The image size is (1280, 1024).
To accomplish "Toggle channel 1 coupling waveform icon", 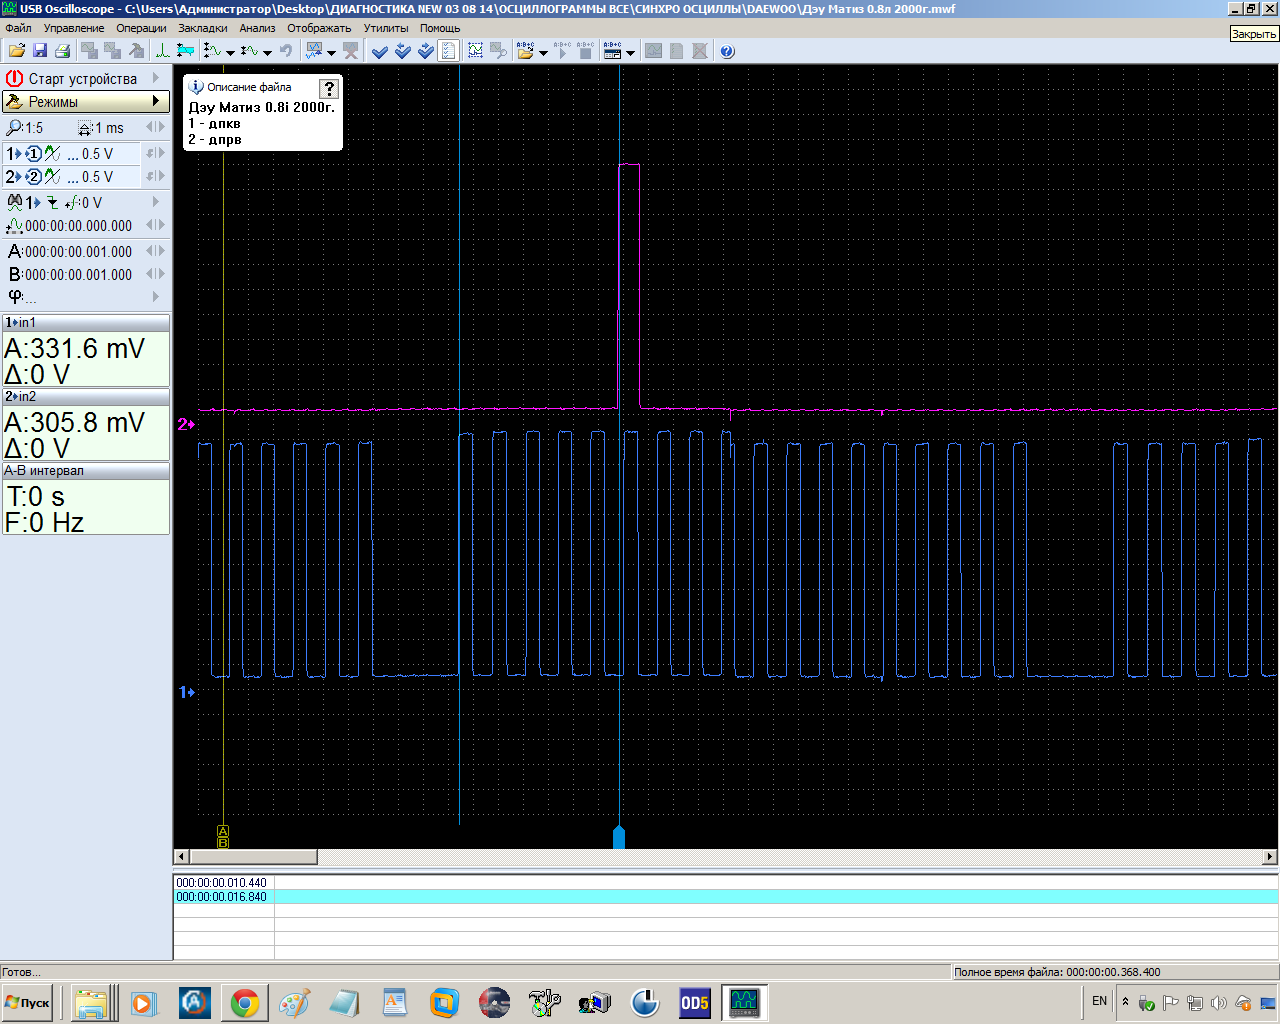I will (52, 154).
